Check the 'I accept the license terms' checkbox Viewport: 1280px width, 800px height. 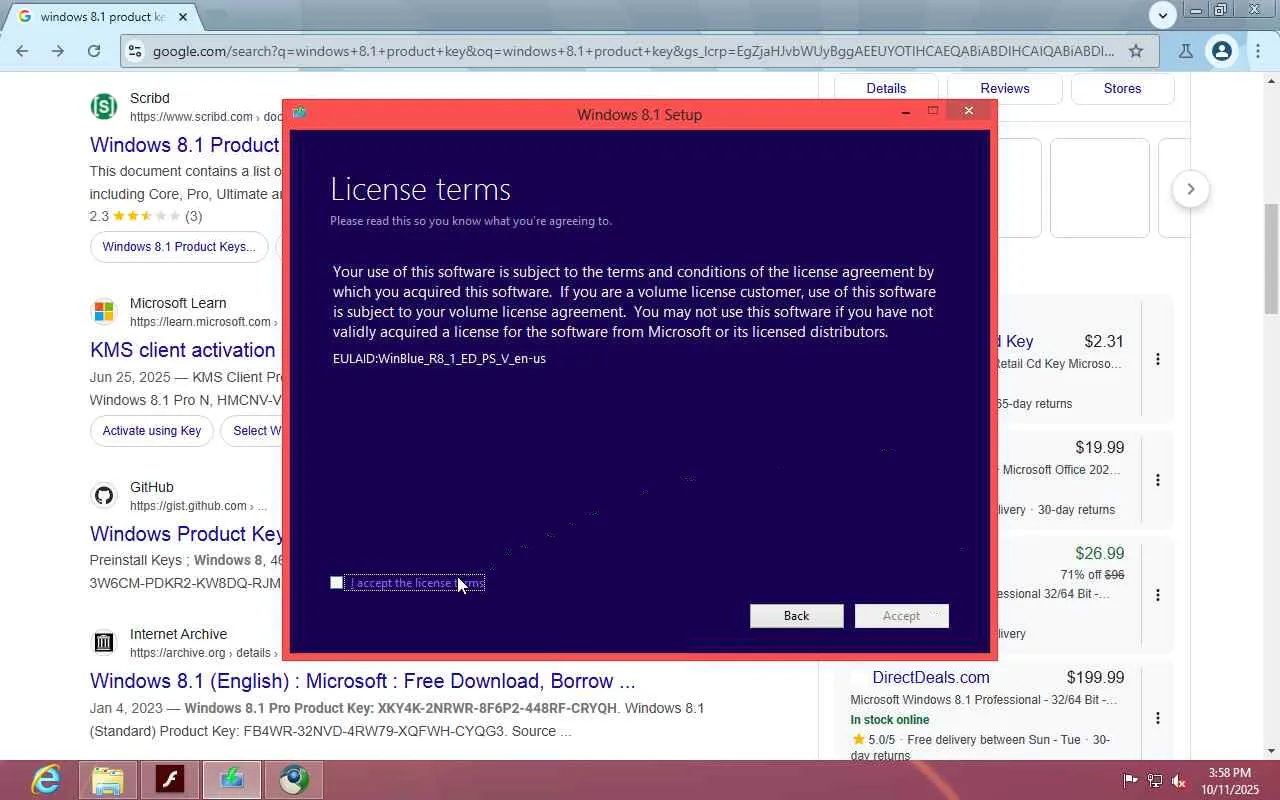coord(337,583)
